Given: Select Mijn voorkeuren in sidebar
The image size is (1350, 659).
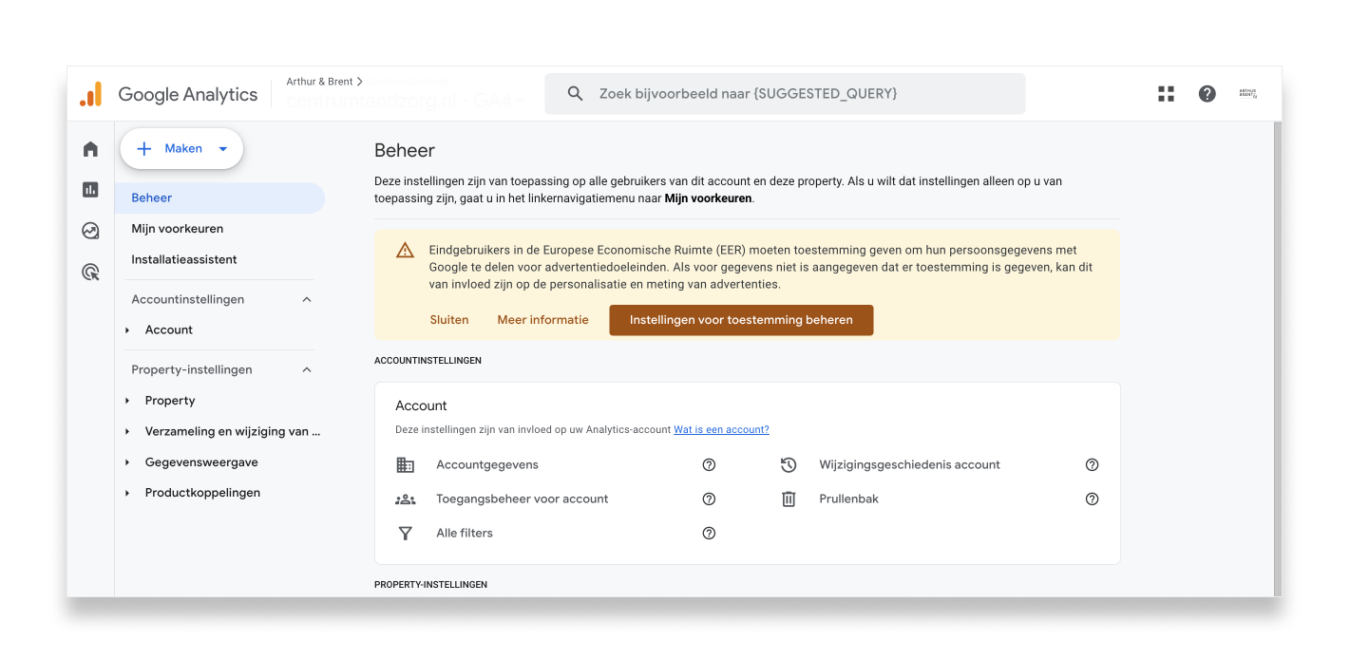Looking at the screenshot, I should 177,229.
